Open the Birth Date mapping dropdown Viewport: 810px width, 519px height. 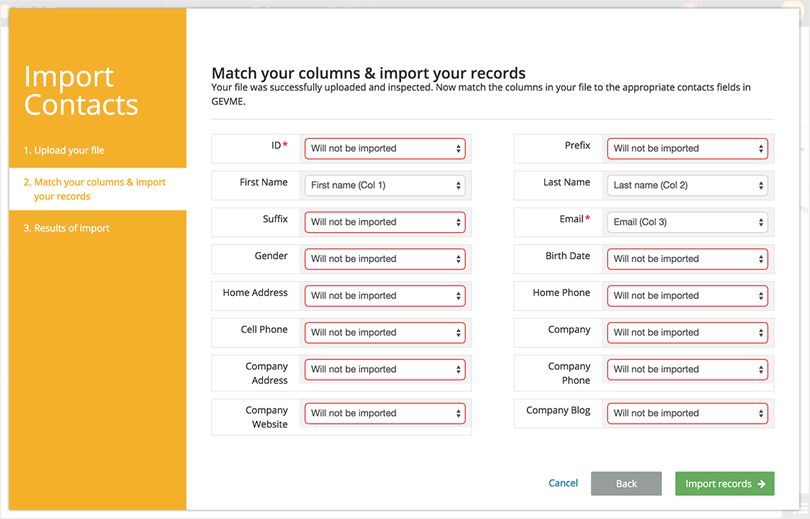(687, 259)
